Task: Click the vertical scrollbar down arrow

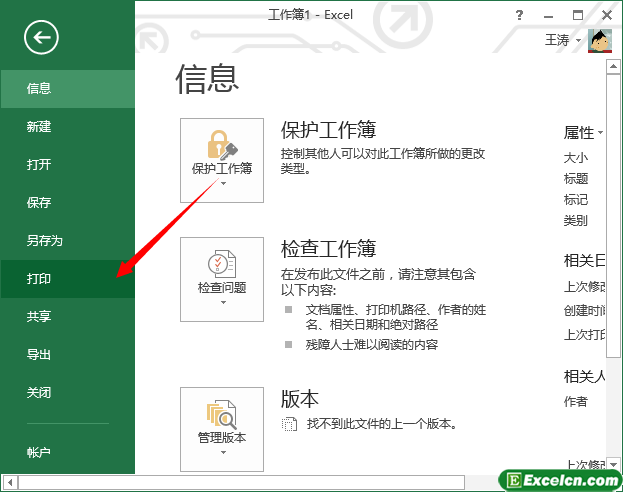Action: coord(613,464)
